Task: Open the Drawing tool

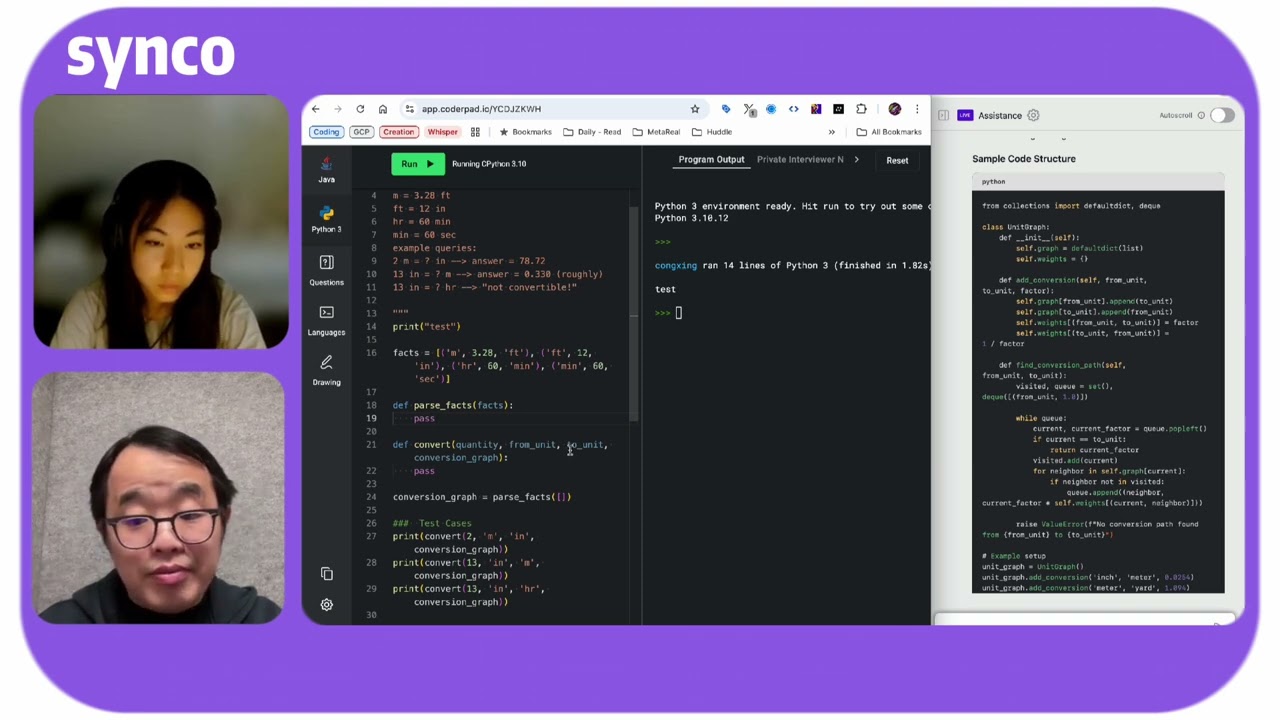Action: pyautogui.click(x=326, y=369)
